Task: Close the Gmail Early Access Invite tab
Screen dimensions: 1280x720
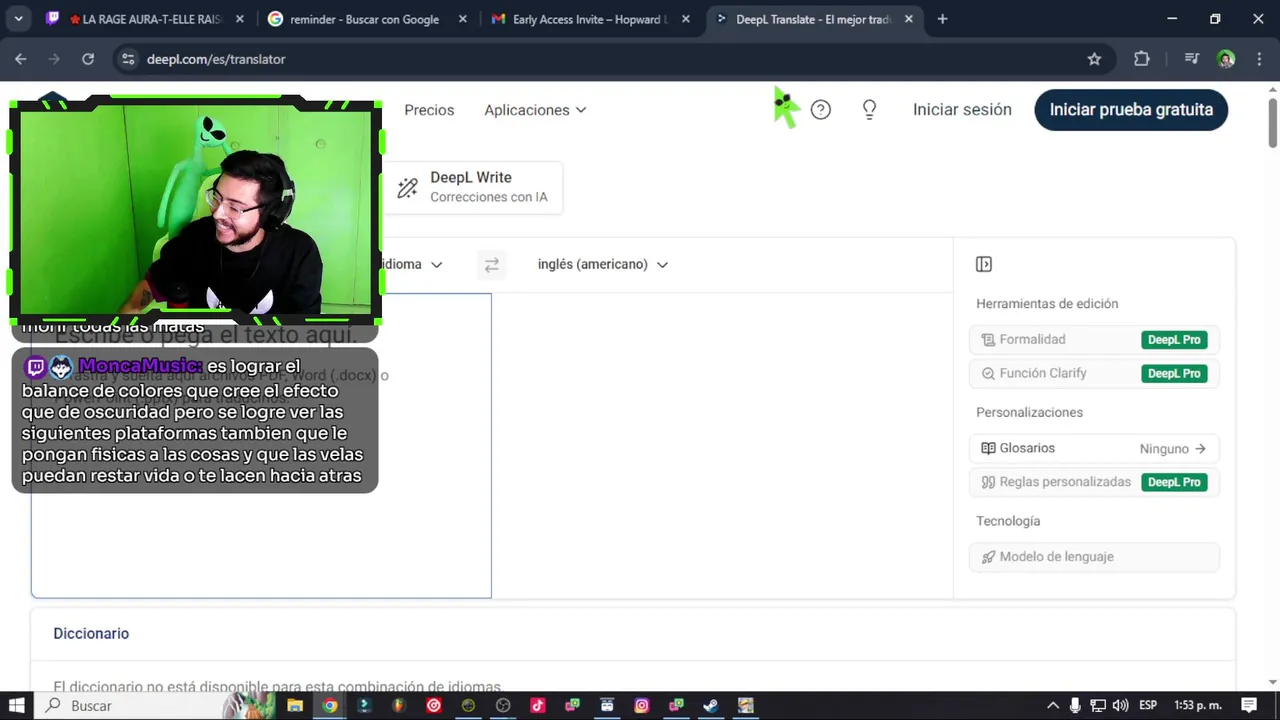Action: (686, 19)
